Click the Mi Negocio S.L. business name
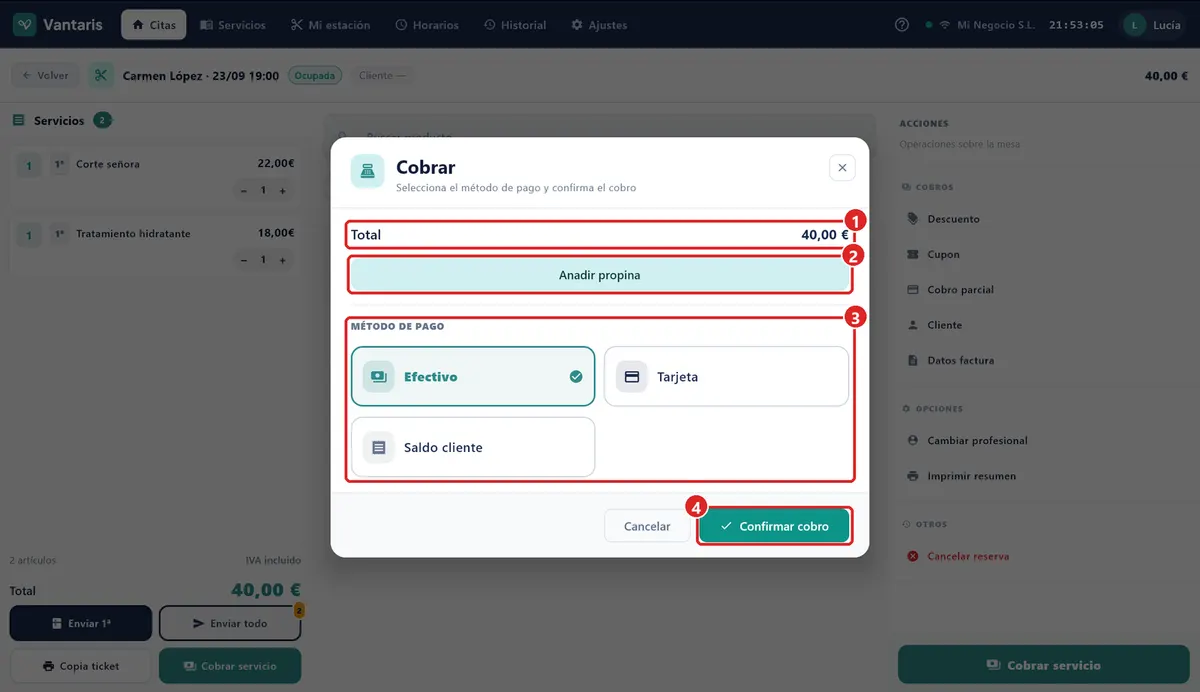Image resolution: width=1200 pixels, height=692 pixels. (994, 25)
